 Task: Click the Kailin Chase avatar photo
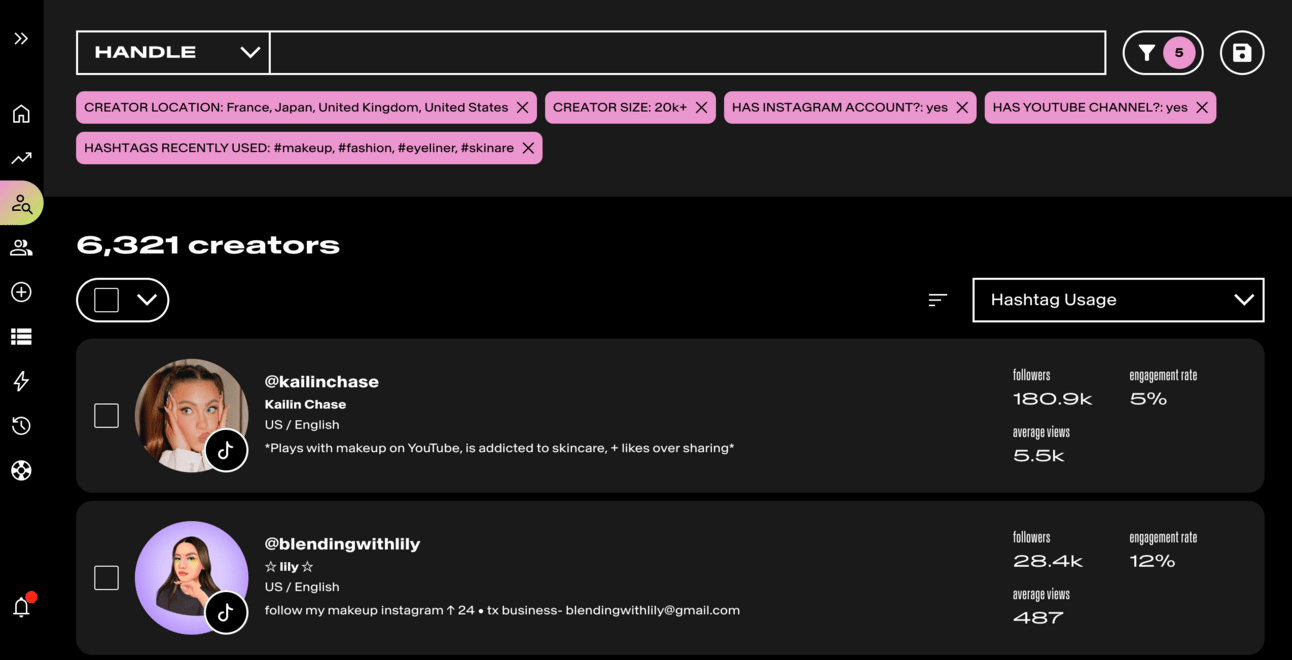coord(191,415)
